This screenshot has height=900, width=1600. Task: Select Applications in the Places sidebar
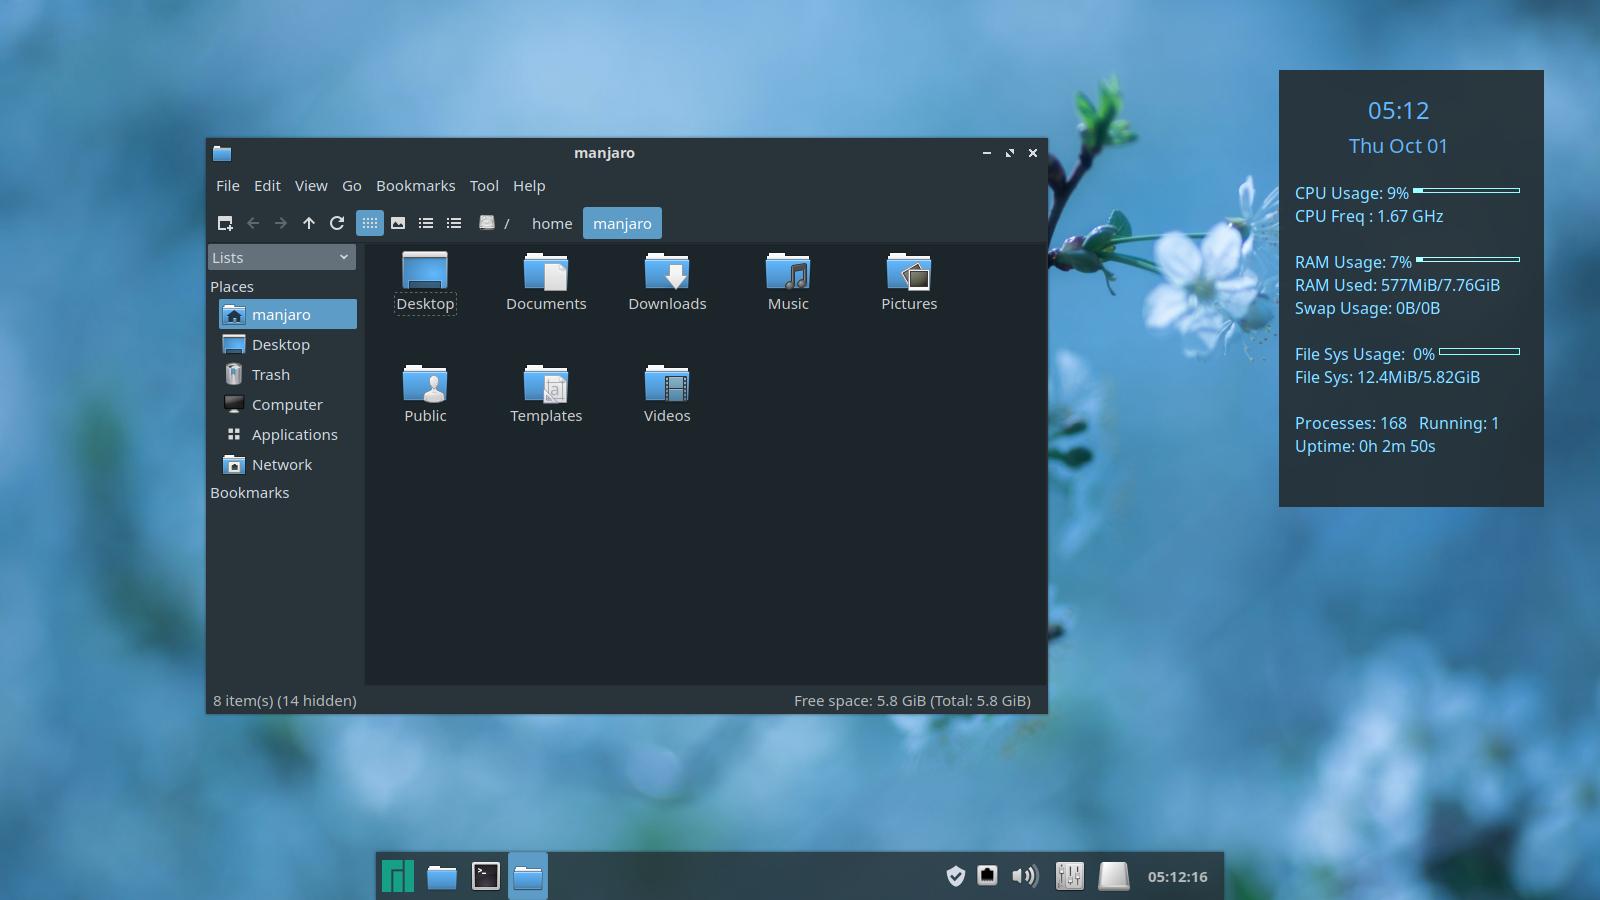(294, 435)
